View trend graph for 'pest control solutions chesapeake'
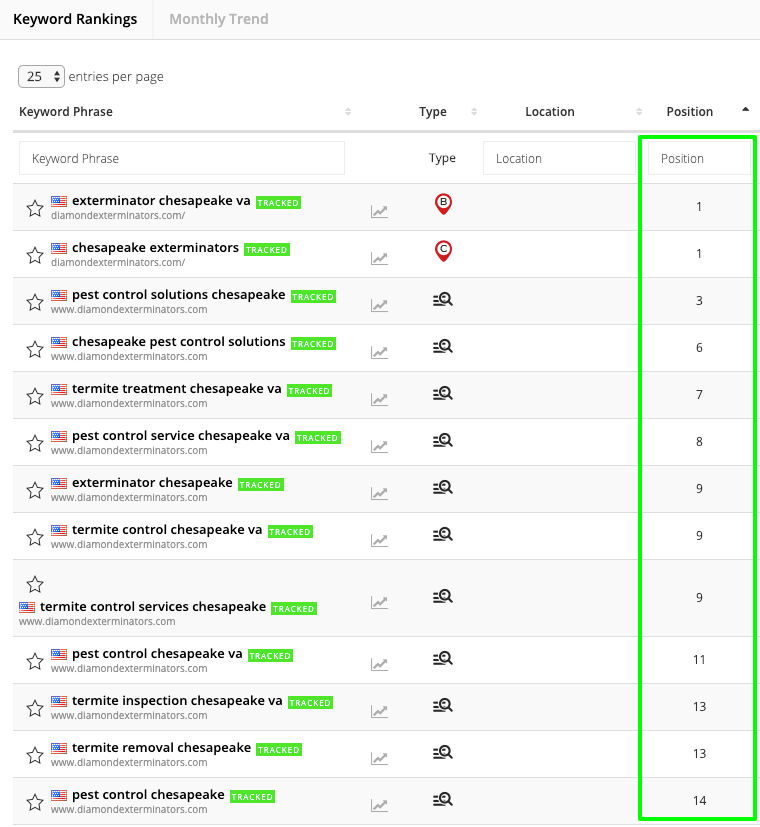760x827 pixels. (379, 305)
